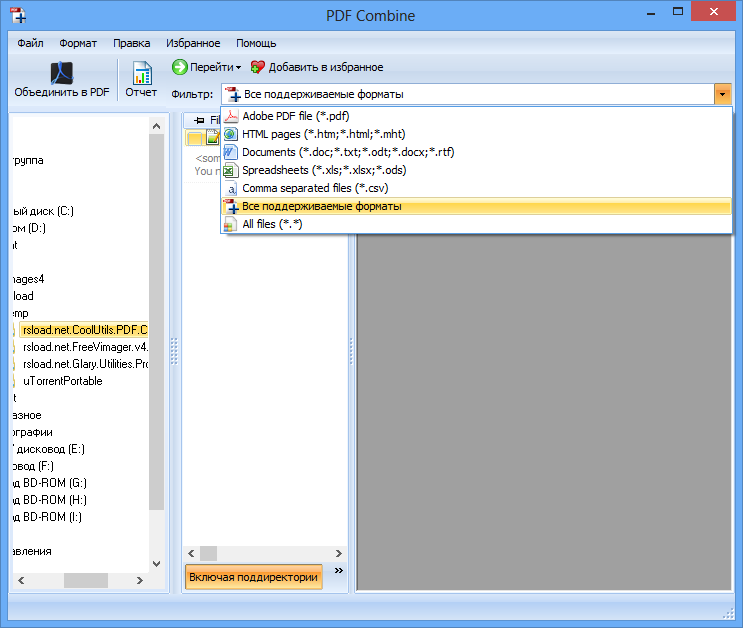Click folder tree vertical scrollbar thumb

pos(156,322)
